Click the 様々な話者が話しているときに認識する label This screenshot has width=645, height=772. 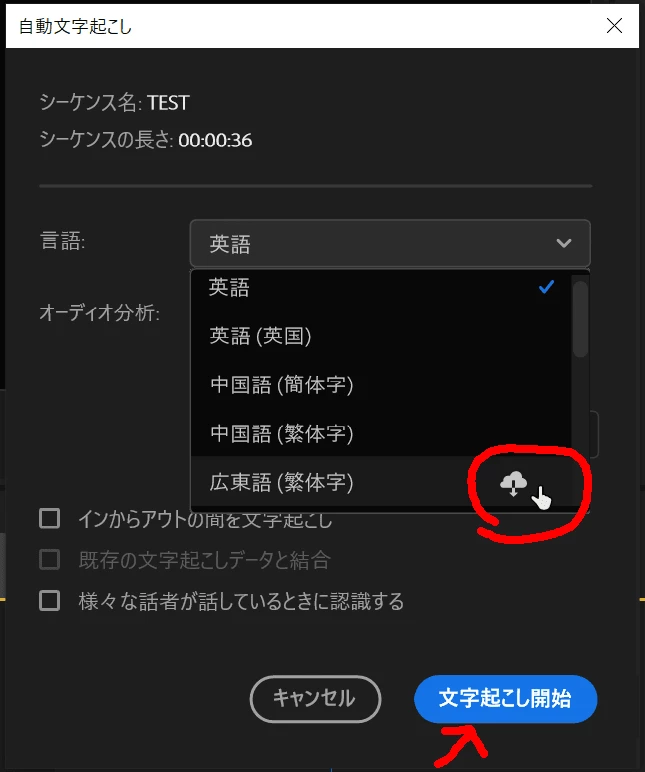(241, 601)
